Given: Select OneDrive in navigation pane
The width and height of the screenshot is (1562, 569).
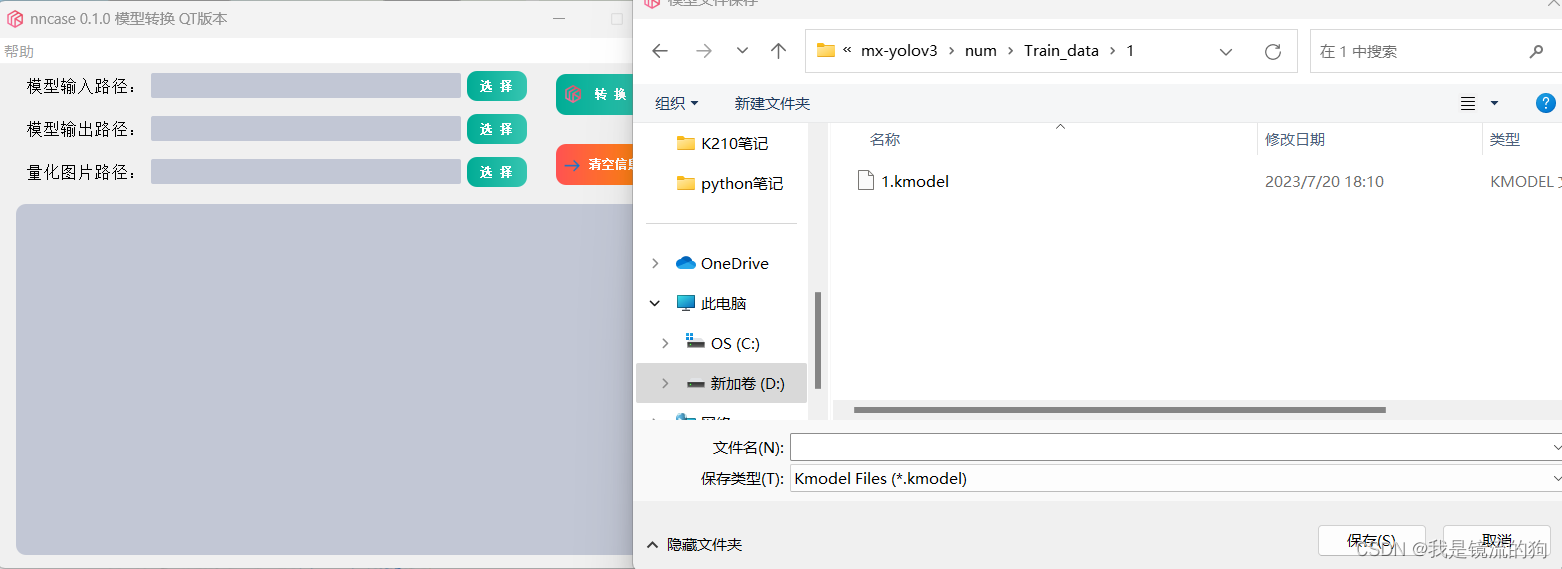Looking at the screenshot, I should tap(723, 263).
